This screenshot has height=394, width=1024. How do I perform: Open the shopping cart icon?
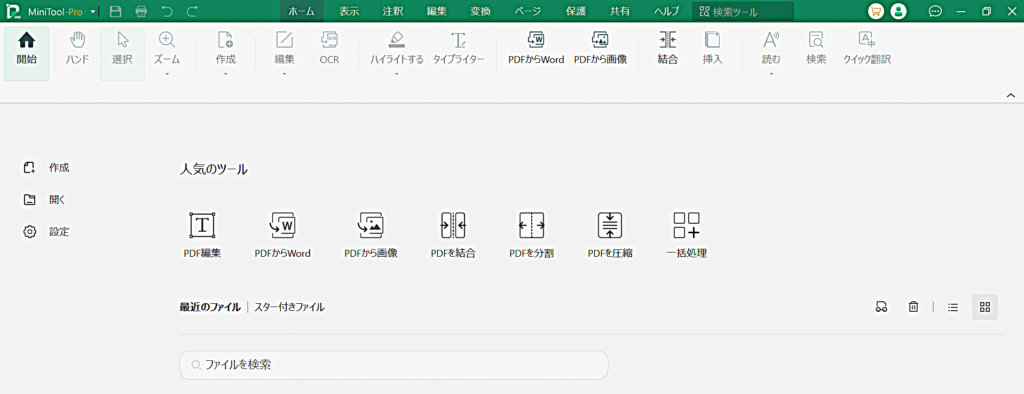(x=876, y=11)
